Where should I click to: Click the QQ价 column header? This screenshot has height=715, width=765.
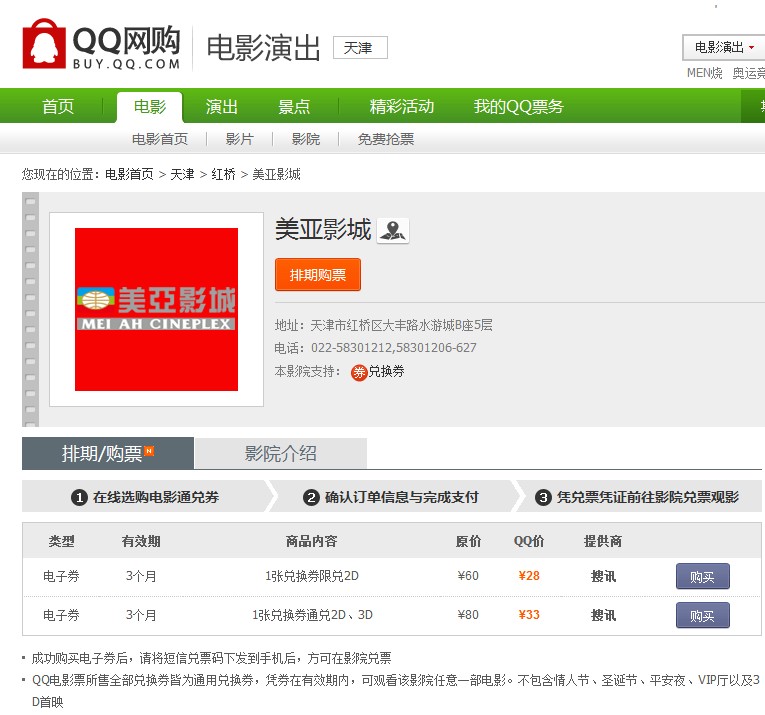529,541
